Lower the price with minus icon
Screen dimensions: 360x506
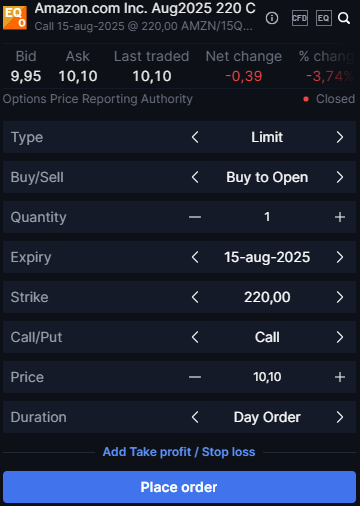[x=195, y=377]
